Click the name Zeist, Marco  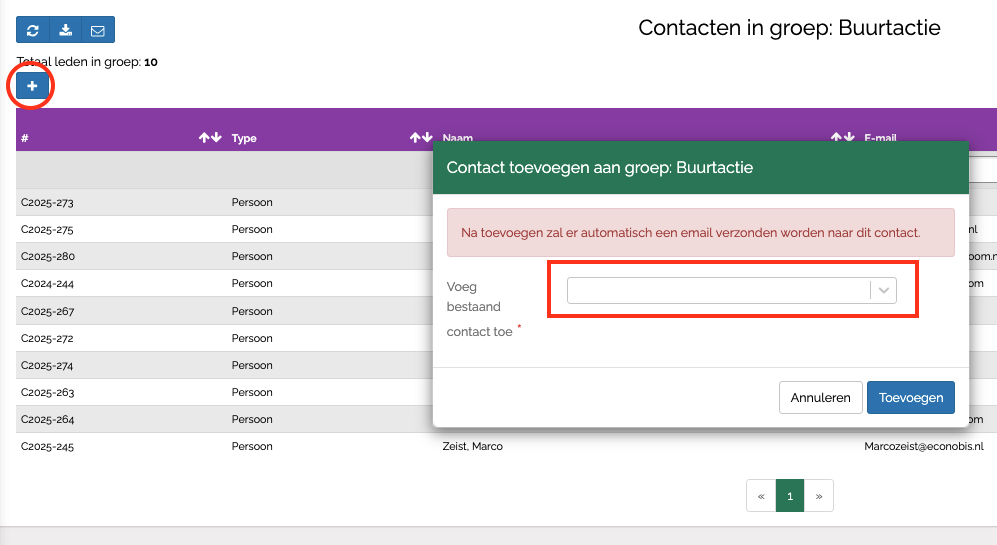pyautogui.click(x=472, y=446)
